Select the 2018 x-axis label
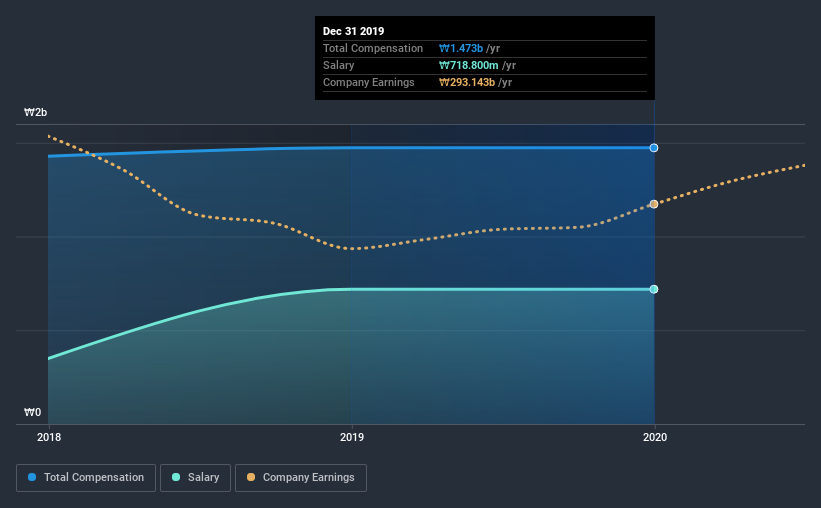 [x=49, y=437]
